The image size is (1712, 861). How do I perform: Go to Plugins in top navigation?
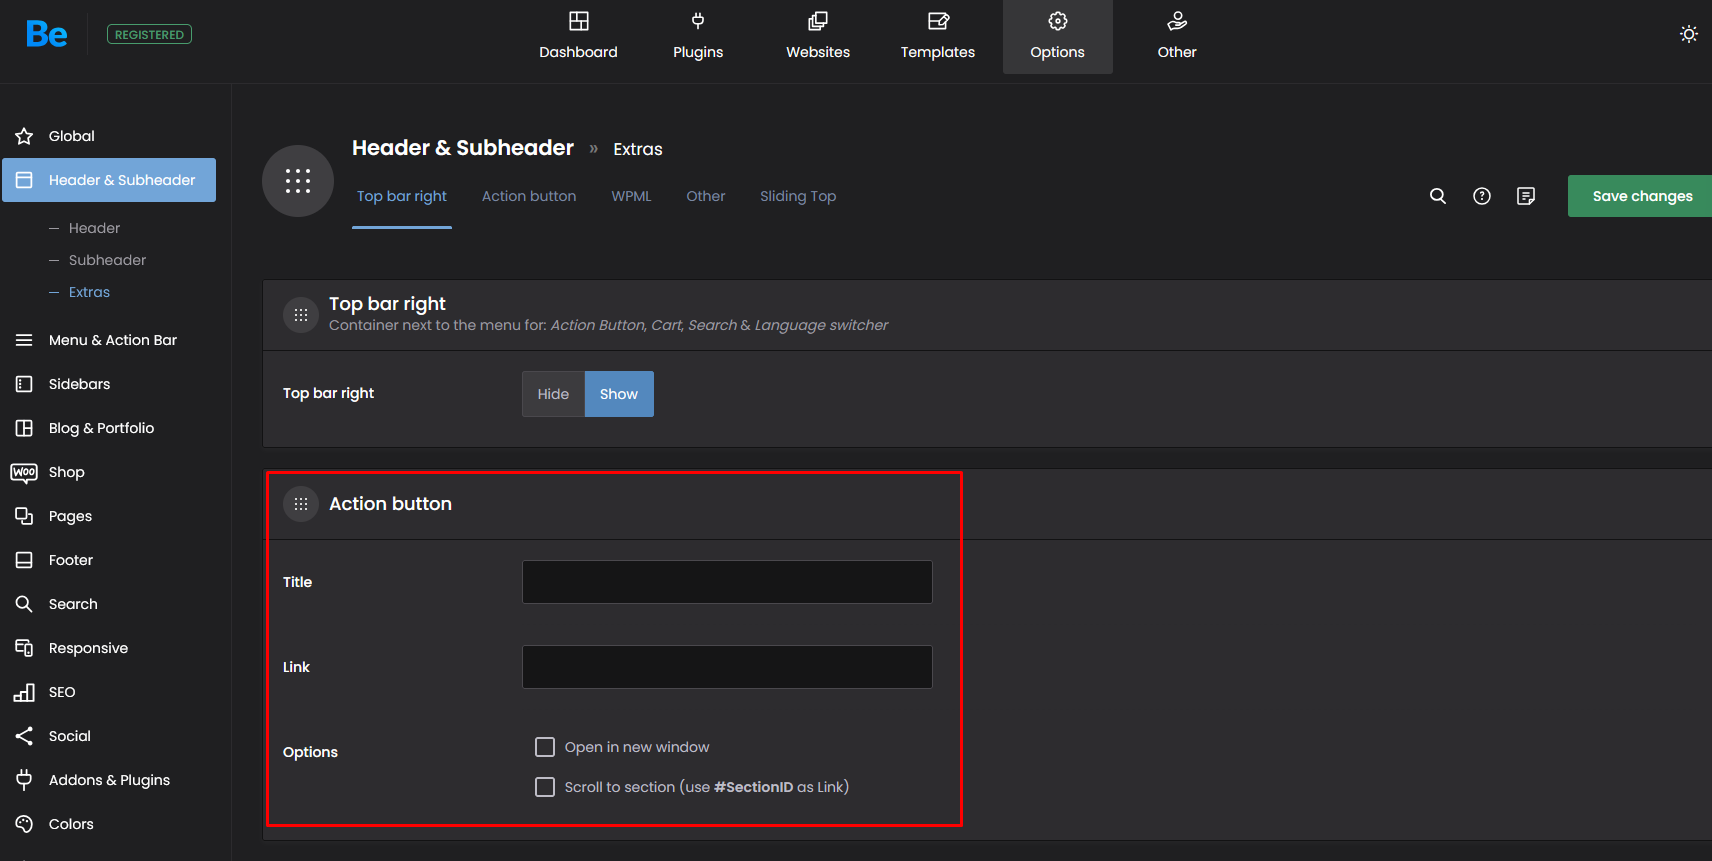tap(698, 36)
